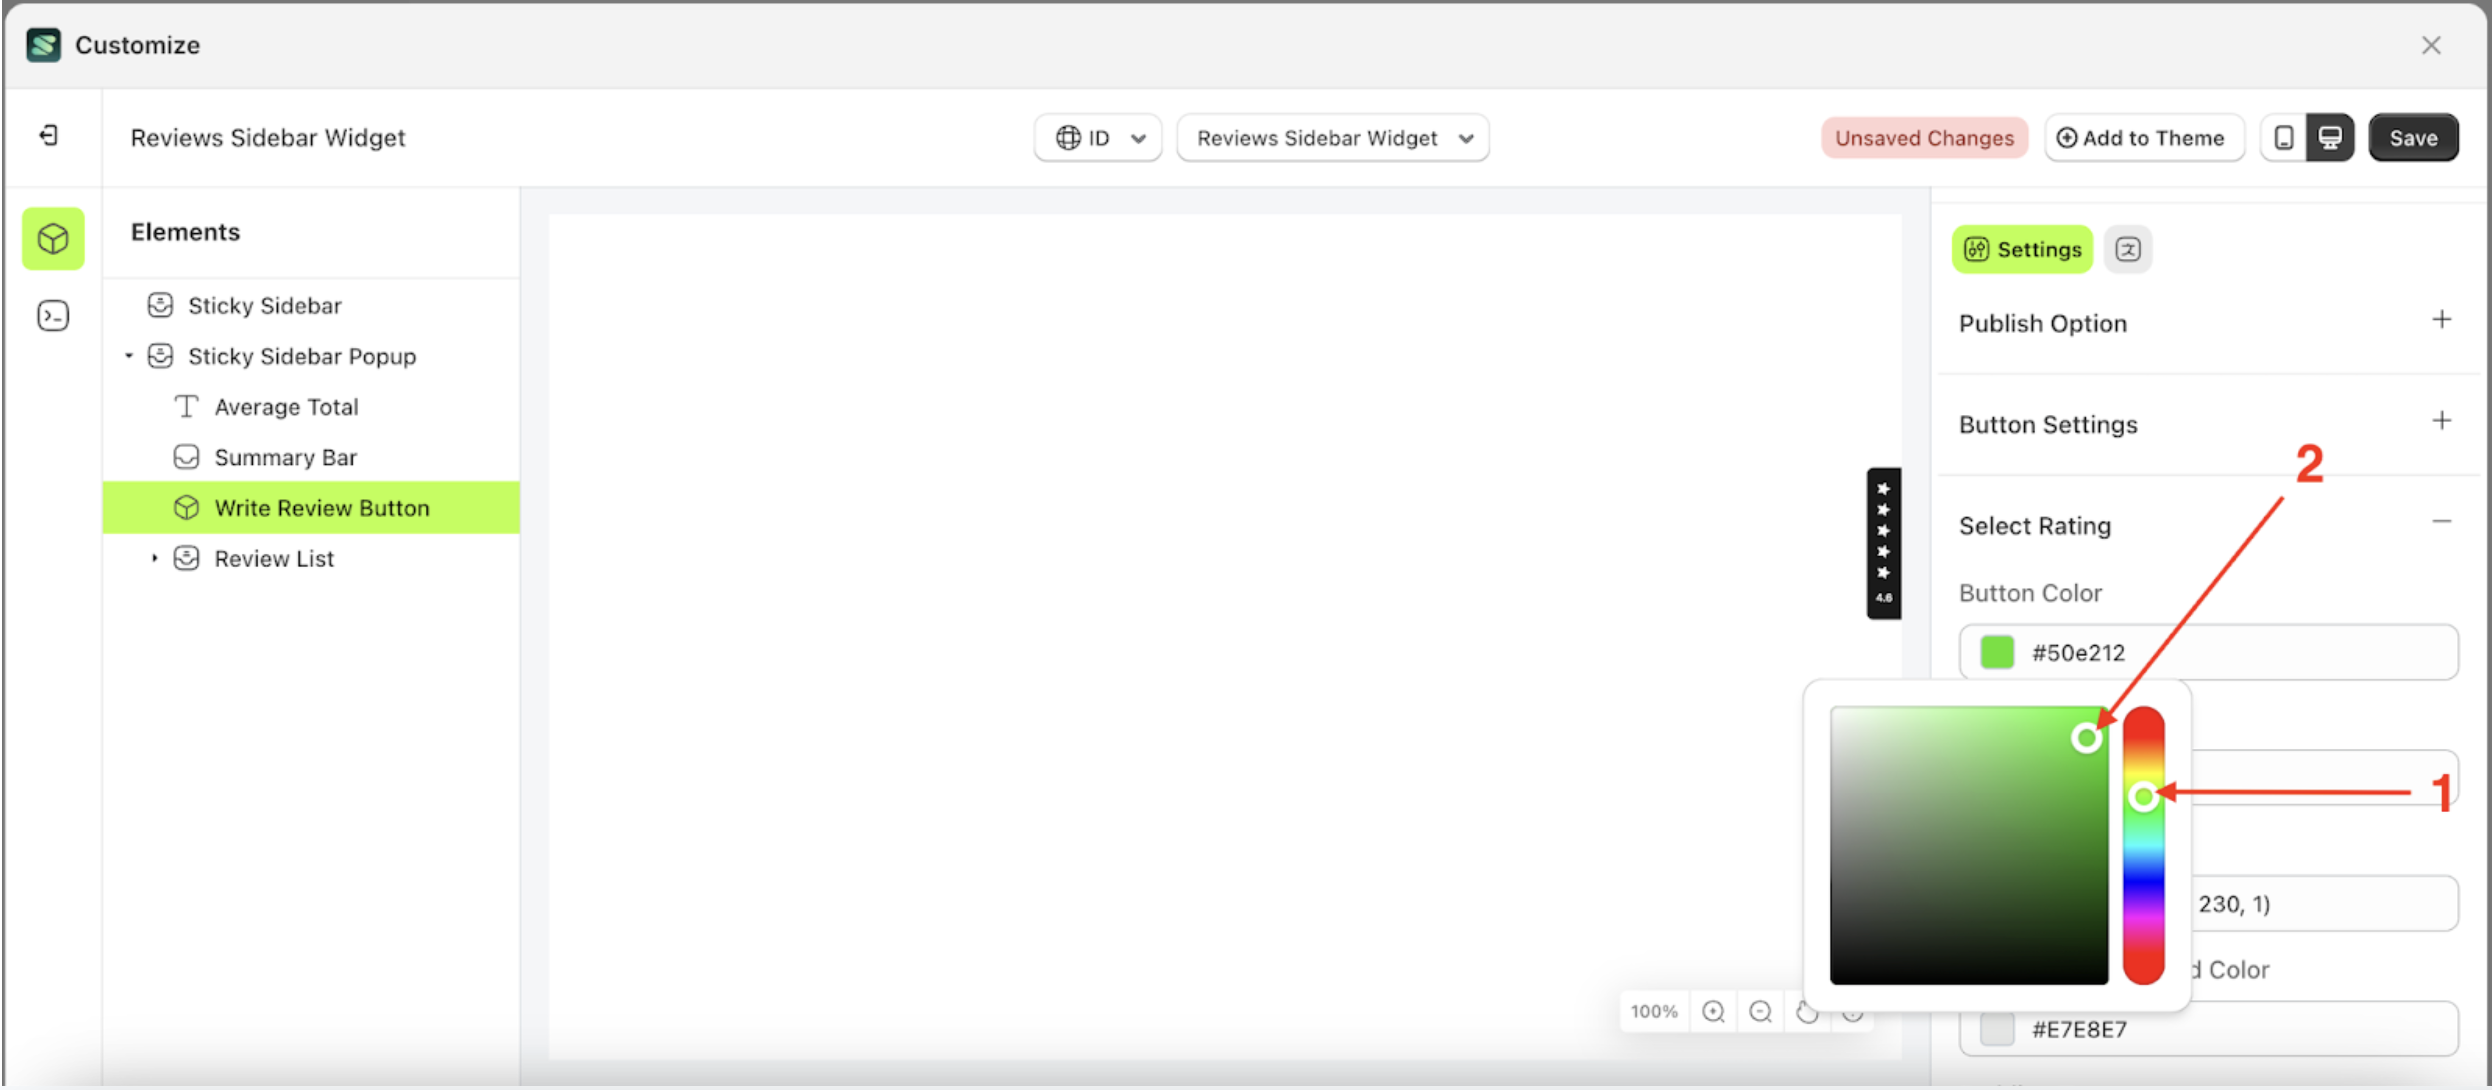
Task: Open the custom code console icon
Action: click(52, 315)
